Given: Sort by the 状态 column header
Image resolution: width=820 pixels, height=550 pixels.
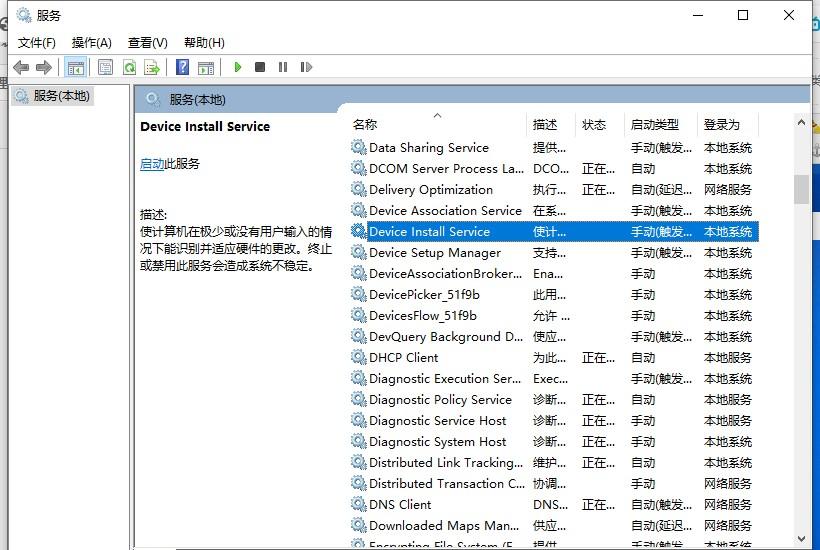Looking at the screenshot, I should (600, 124).
